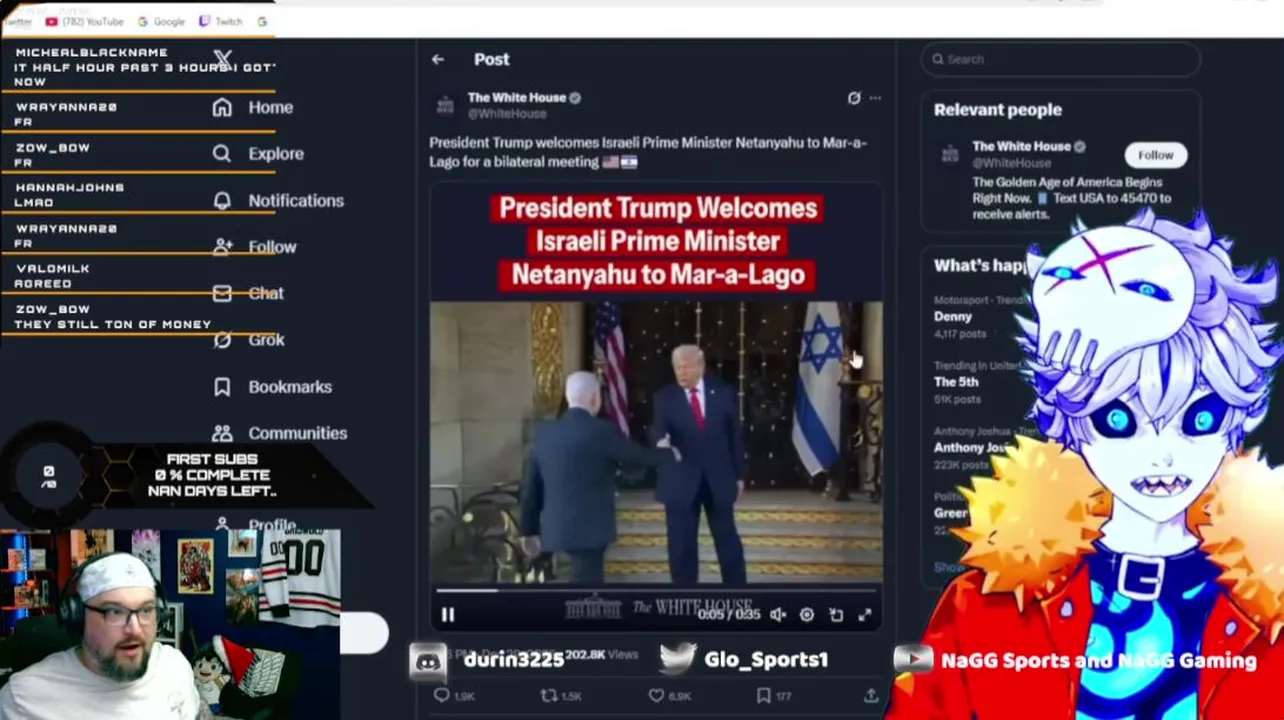Switch to the Twitch browser tab
This screenshot has width=1284, height=720.
tap(221, 21)
